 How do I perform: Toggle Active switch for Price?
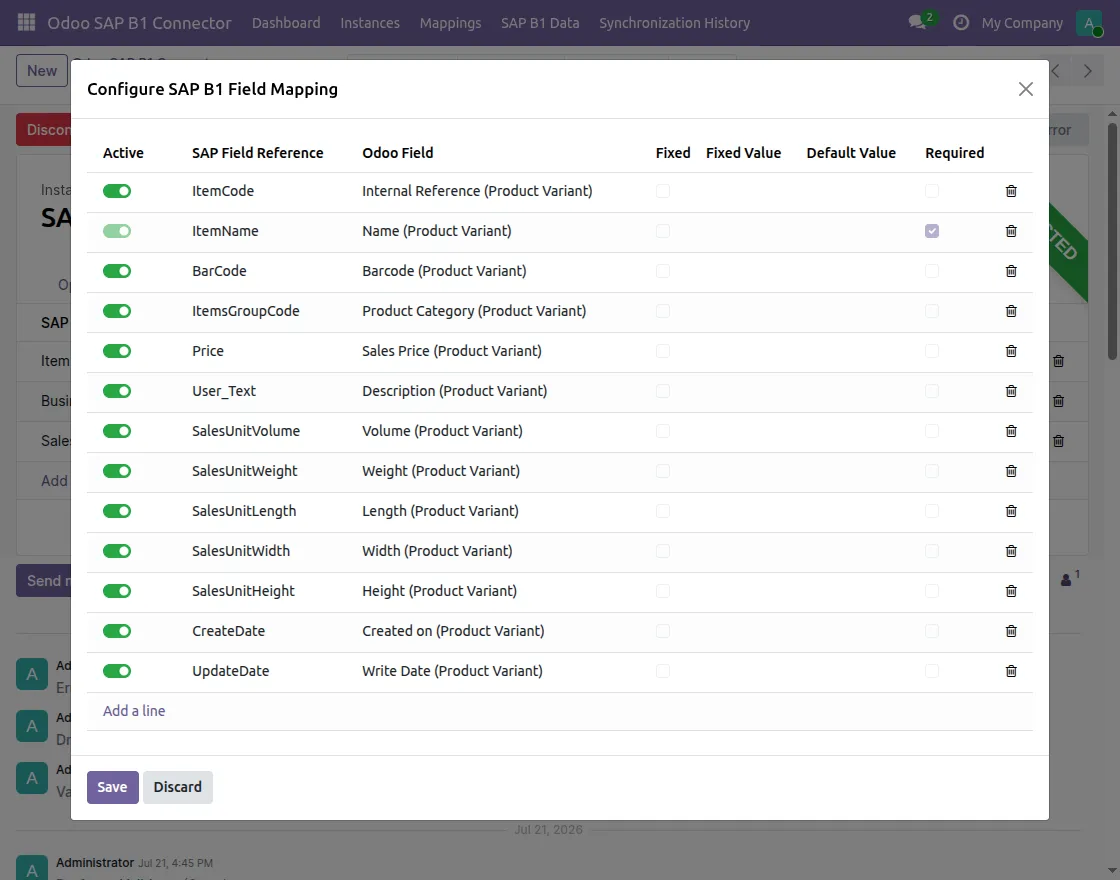pyautogui.click(x=117, y=351)
